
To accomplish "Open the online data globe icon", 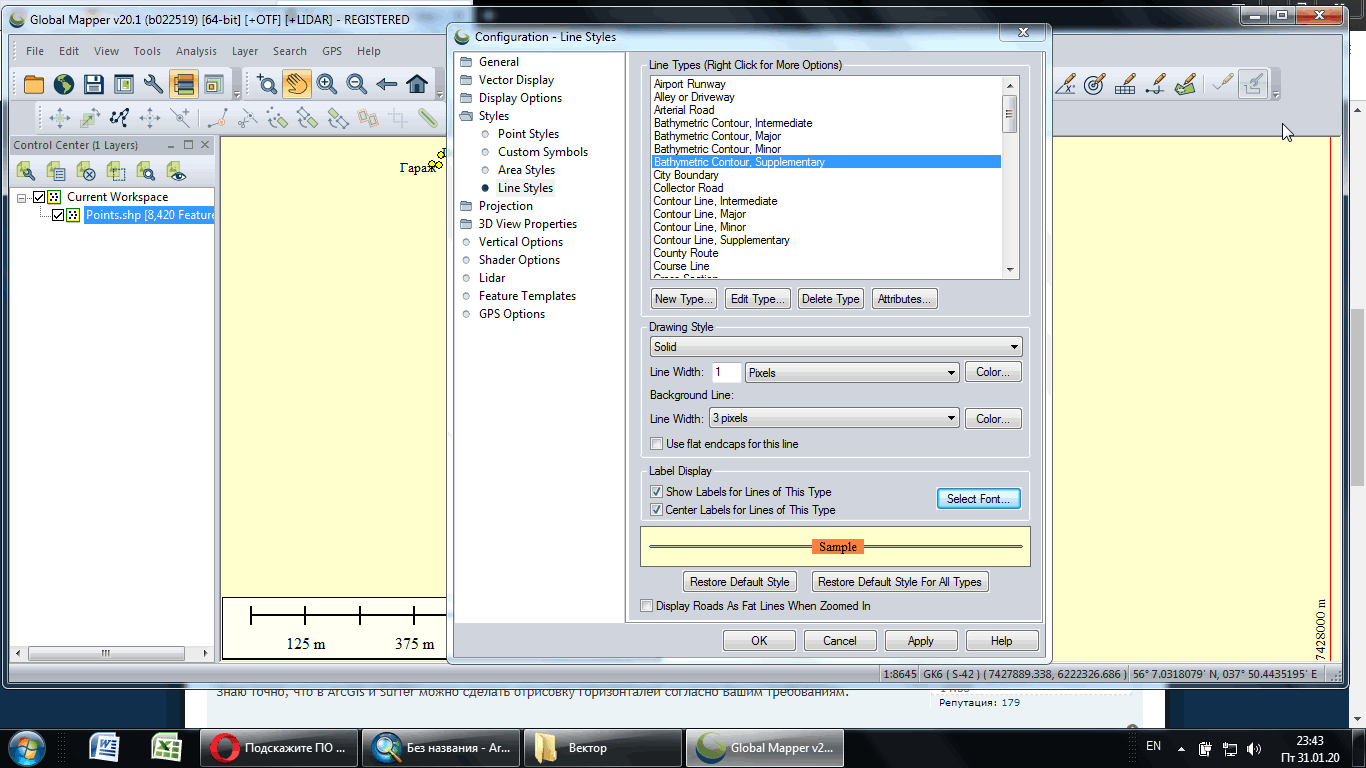I will 64,85.
